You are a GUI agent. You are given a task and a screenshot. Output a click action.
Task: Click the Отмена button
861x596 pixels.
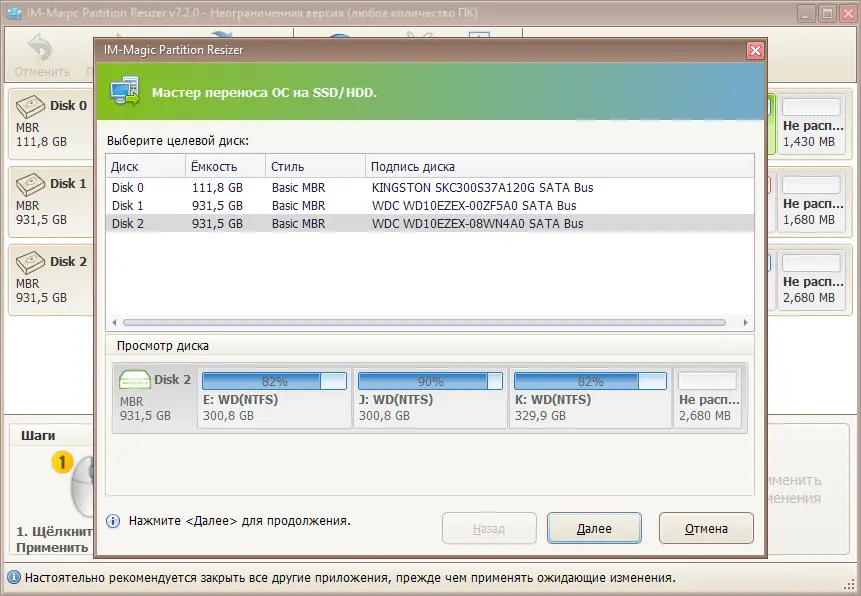click(706, 528)
